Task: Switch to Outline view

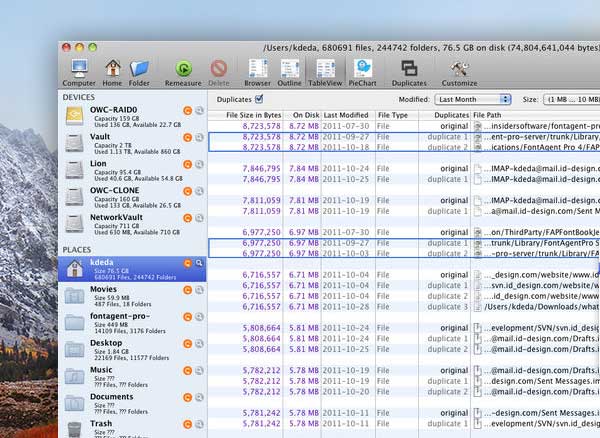Action: (289, 73)
